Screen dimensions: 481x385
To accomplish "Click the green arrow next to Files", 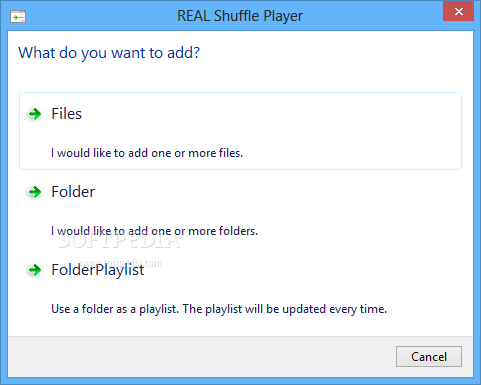I will [34, 114].
